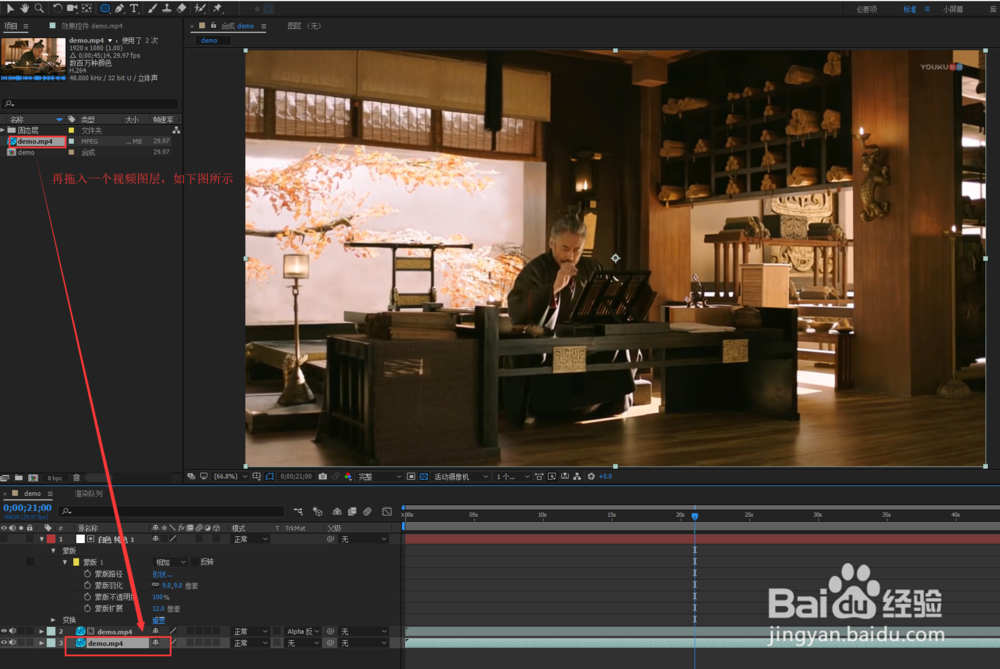Click the 重置 transform reset link
The width and height of the screenshot is (1000, 669).
159,620
